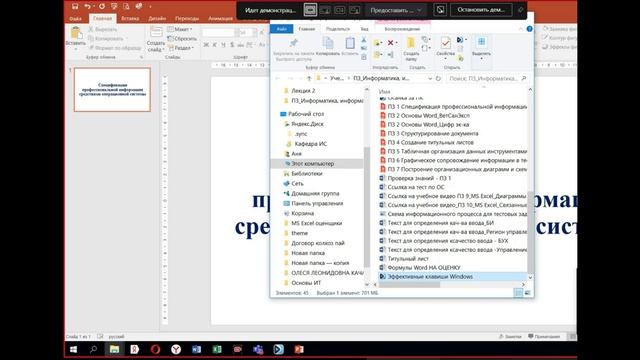Click the red Delete icon in Explorer
Image resolution: width=640 pixels, height=360 pixels.
tap(391, 42)
